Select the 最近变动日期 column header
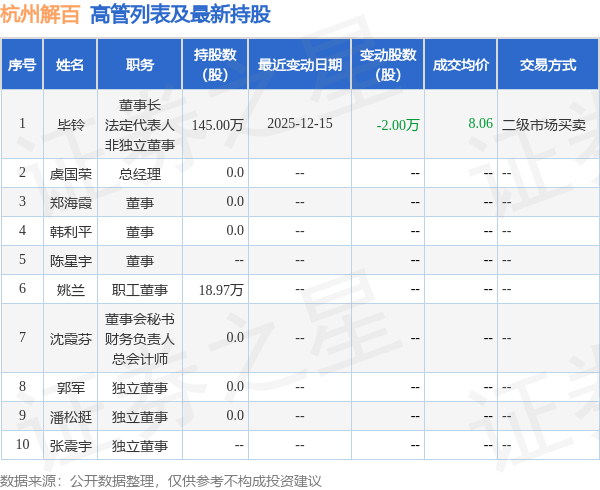 300,64
